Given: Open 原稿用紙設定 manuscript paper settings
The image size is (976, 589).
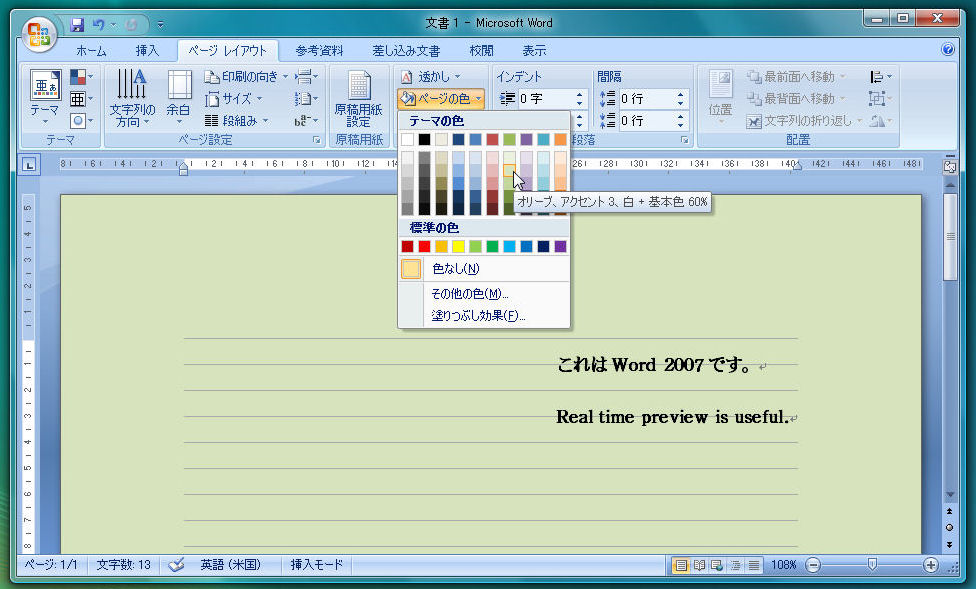Looking at the screenshot, I should pos(359,98).
